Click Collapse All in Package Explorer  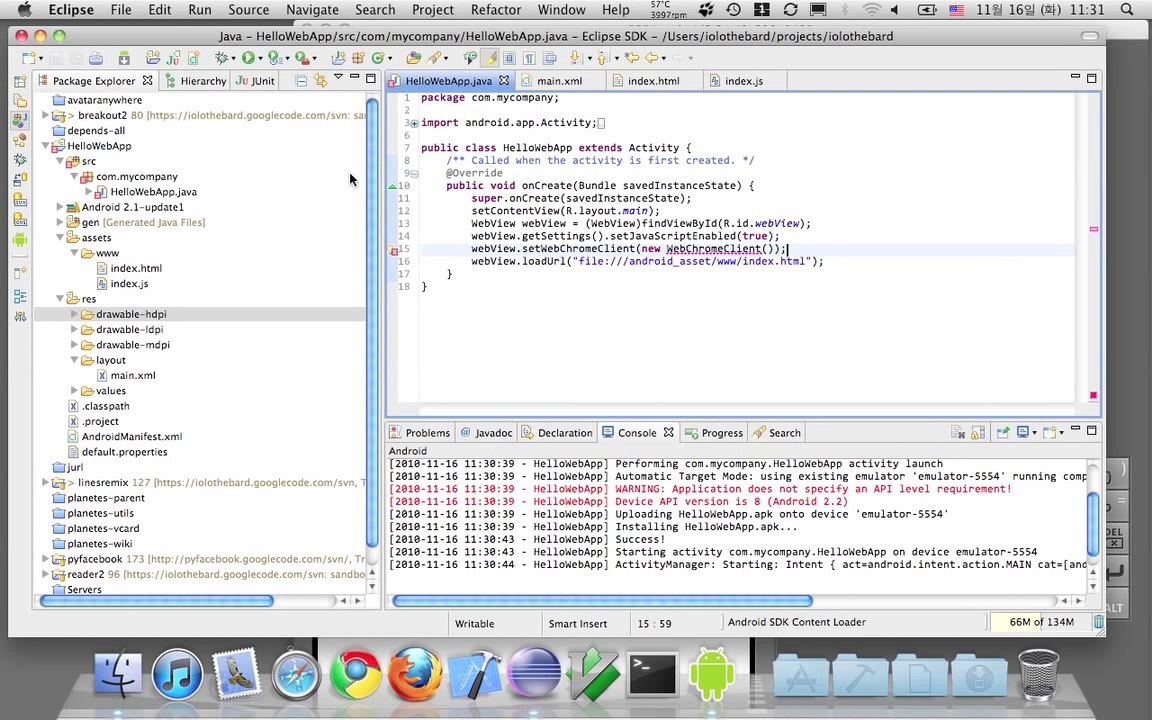pos(301,81)
